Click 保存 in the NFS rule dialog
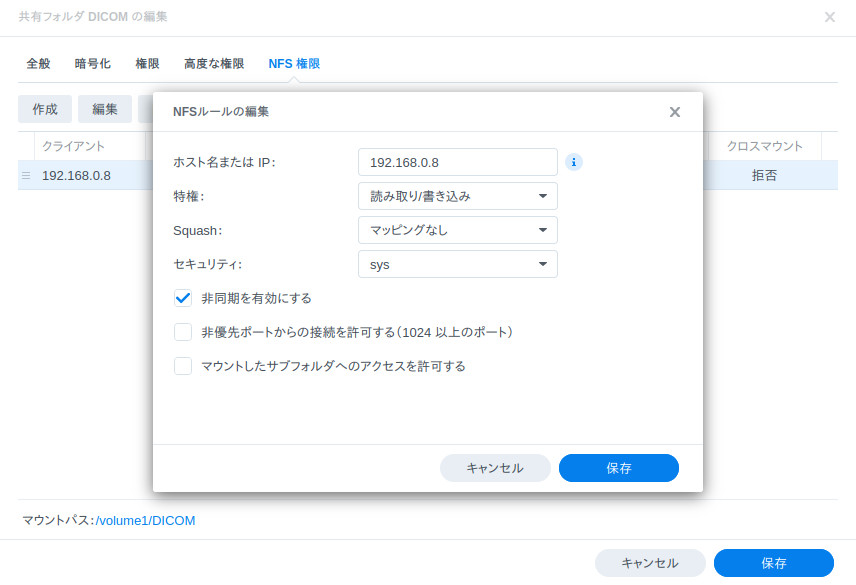 [x=619, y=468]
